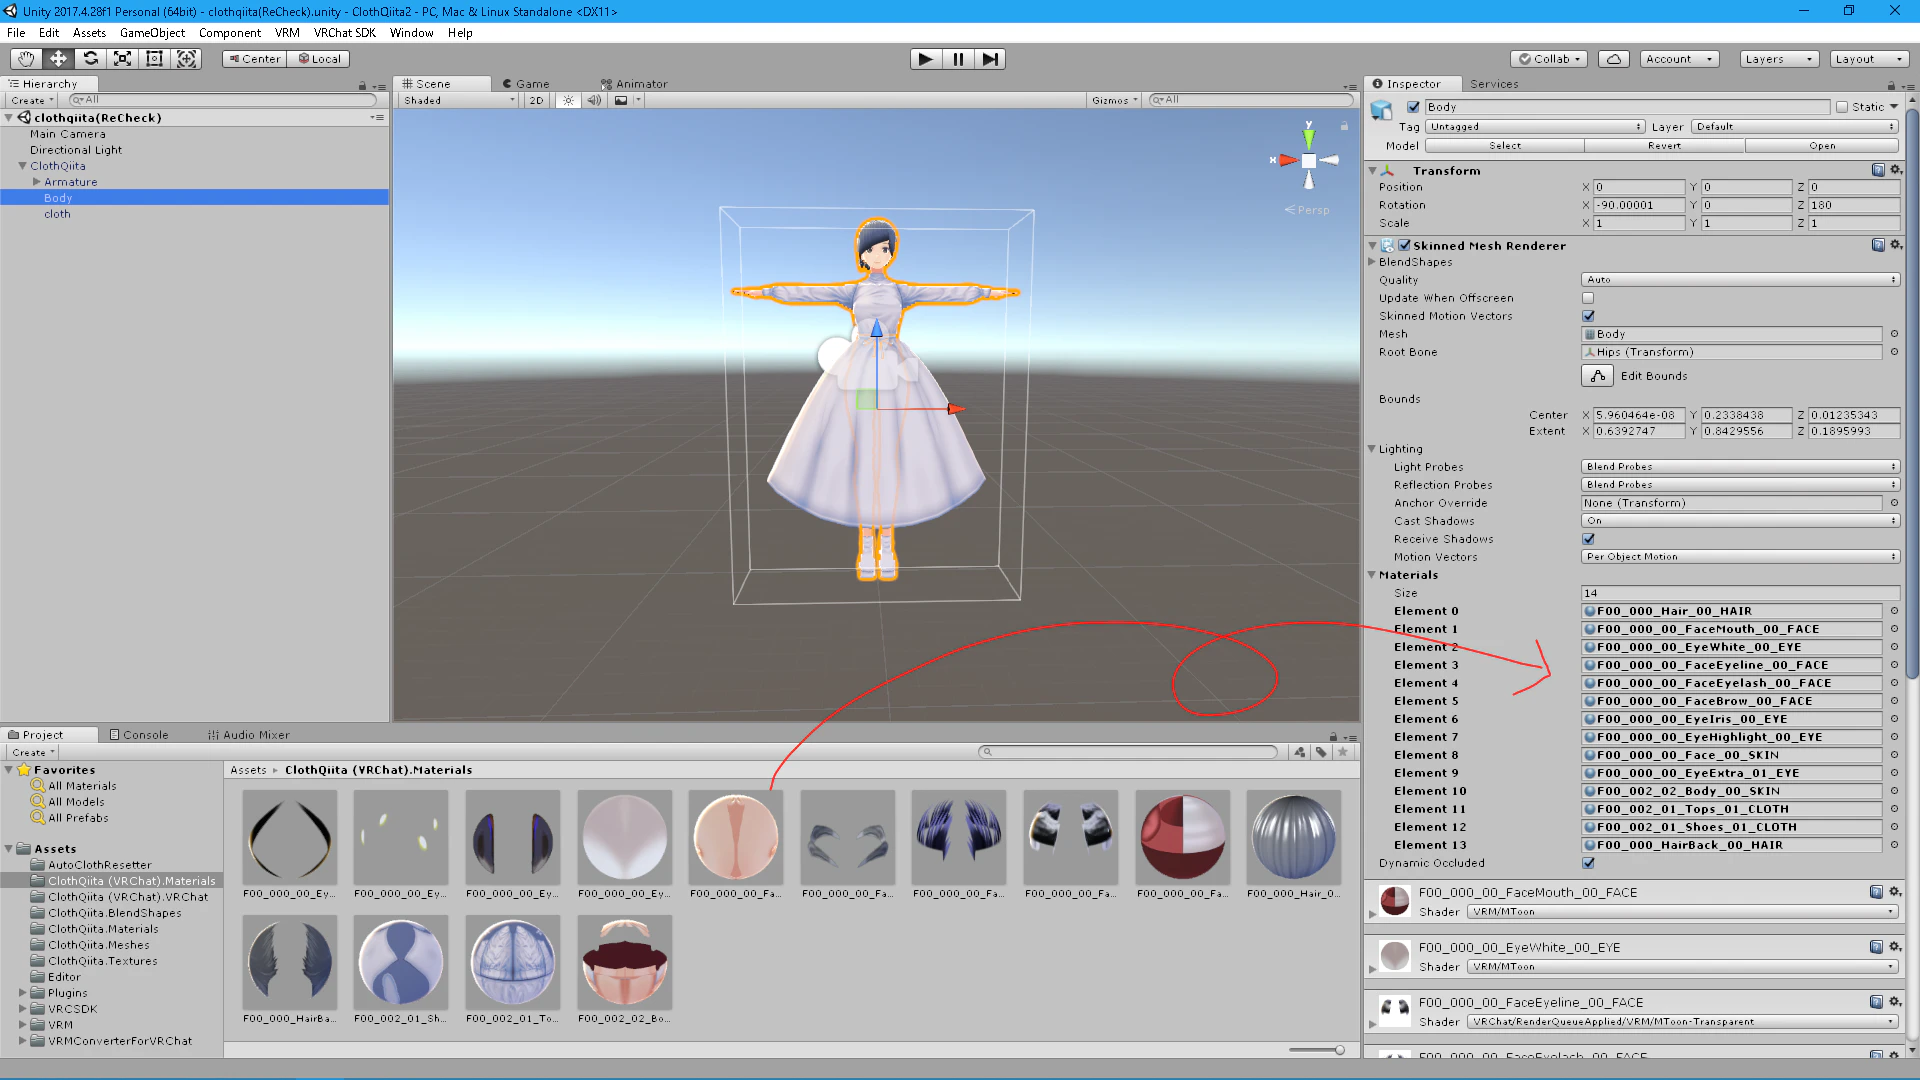Screen dimensions: 1920x1080
Task: Toggle Skinned Motion Vectors checkbox
Action: click(x=1588, y=316)
